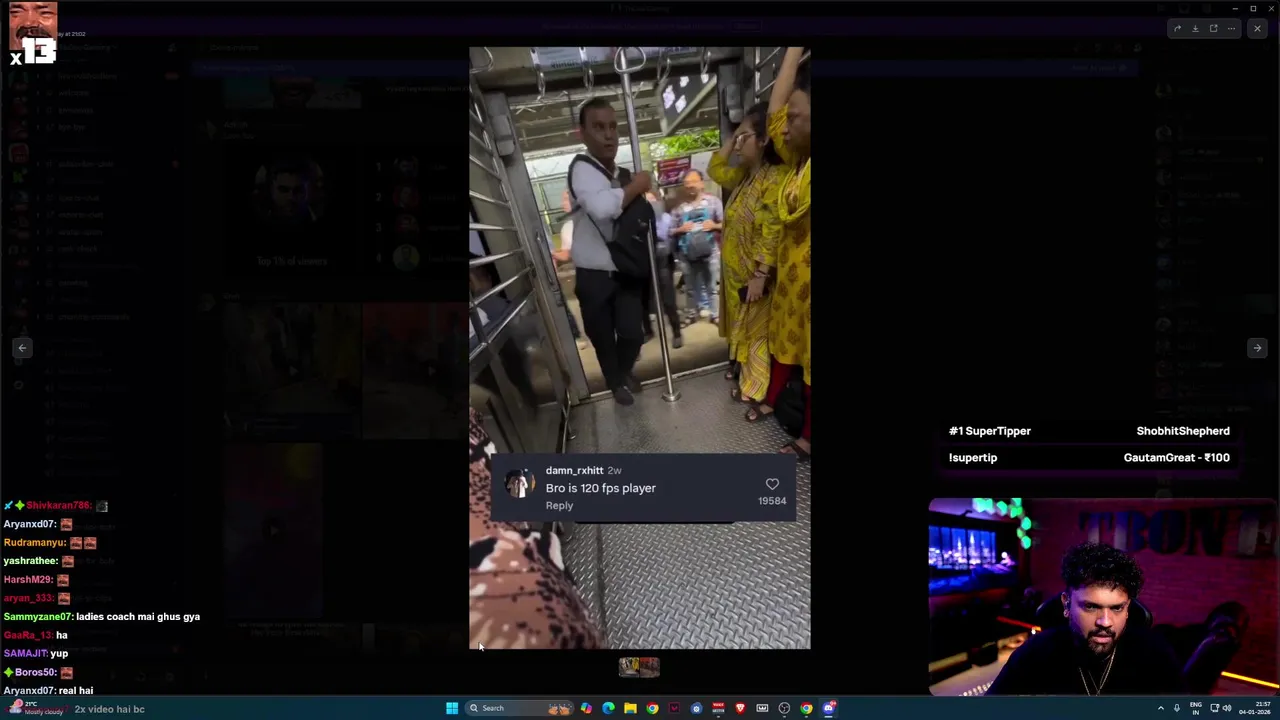This screenshot has width=1280, height=720.
Task: Open the three-dots more options menu
Action: pyautogui.click(x=1231, y=29)
